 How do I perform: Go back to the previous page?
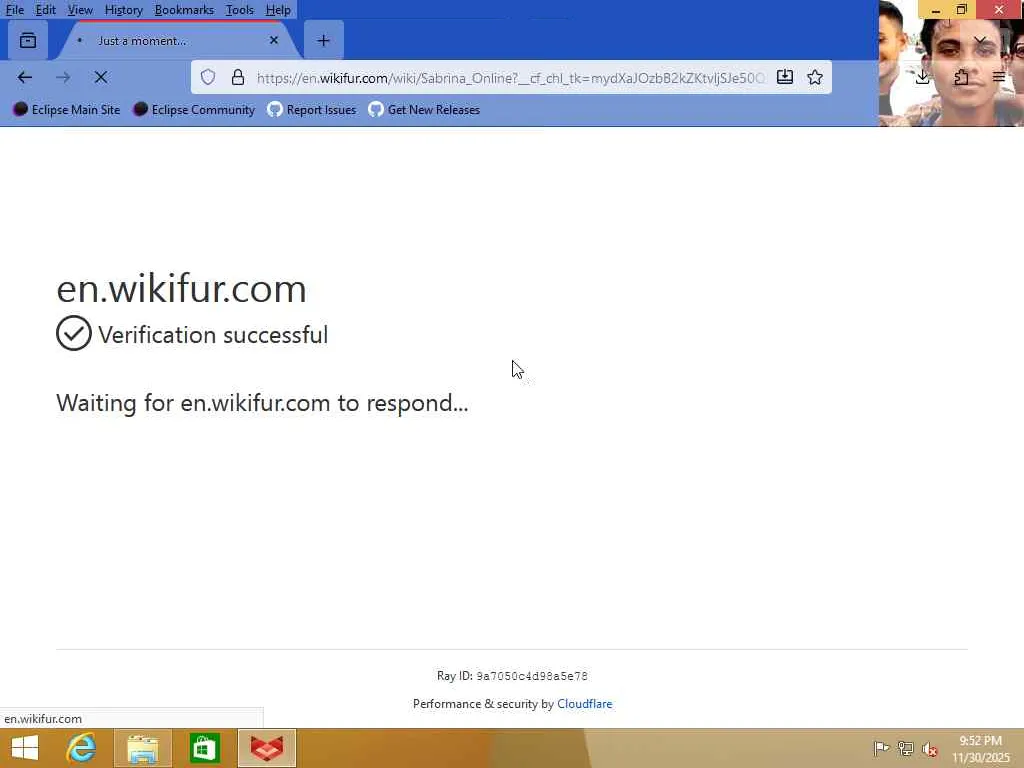(25, 78)
